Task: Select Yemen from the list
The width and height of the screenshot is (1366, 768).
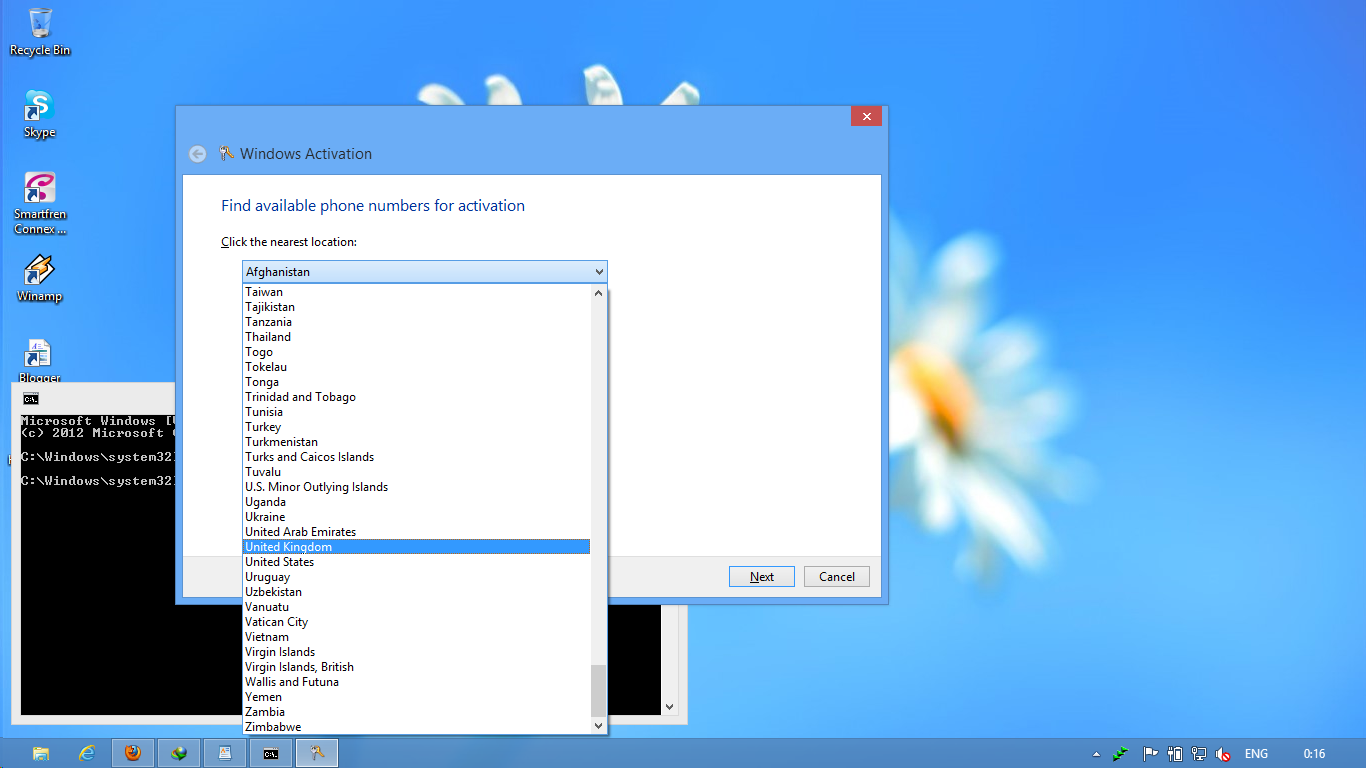Action: pos(417,697)
